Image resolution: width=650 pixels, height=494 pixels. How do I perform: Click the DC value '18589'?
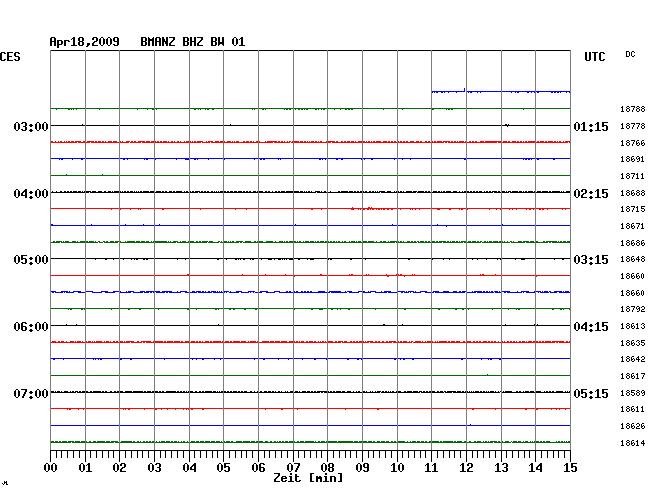[633, 393]
